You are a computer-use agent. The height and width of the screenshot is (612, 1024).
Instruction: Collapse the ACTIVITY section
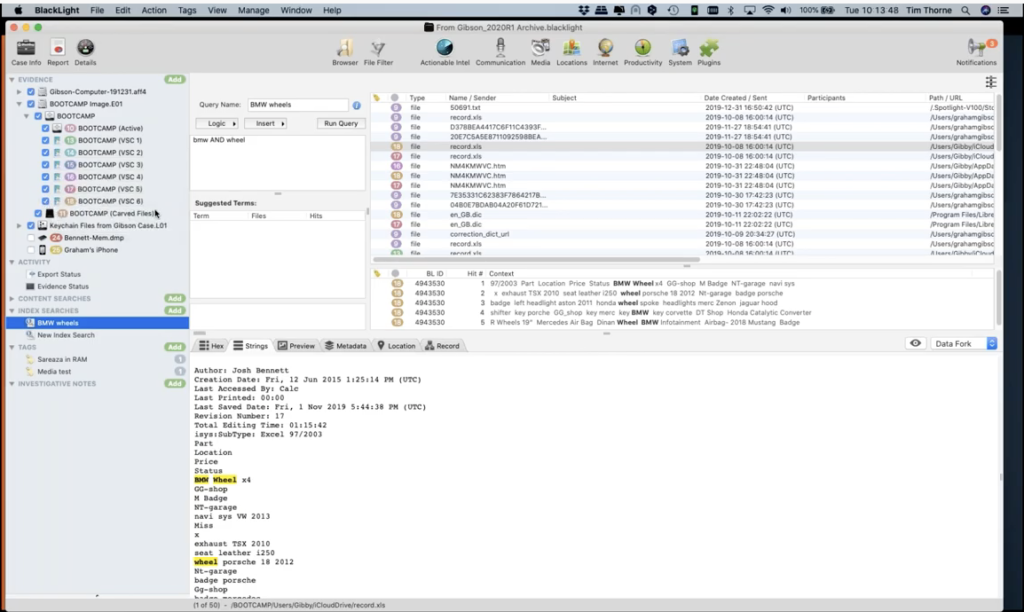pyautogui.click(x=12, y=262)
